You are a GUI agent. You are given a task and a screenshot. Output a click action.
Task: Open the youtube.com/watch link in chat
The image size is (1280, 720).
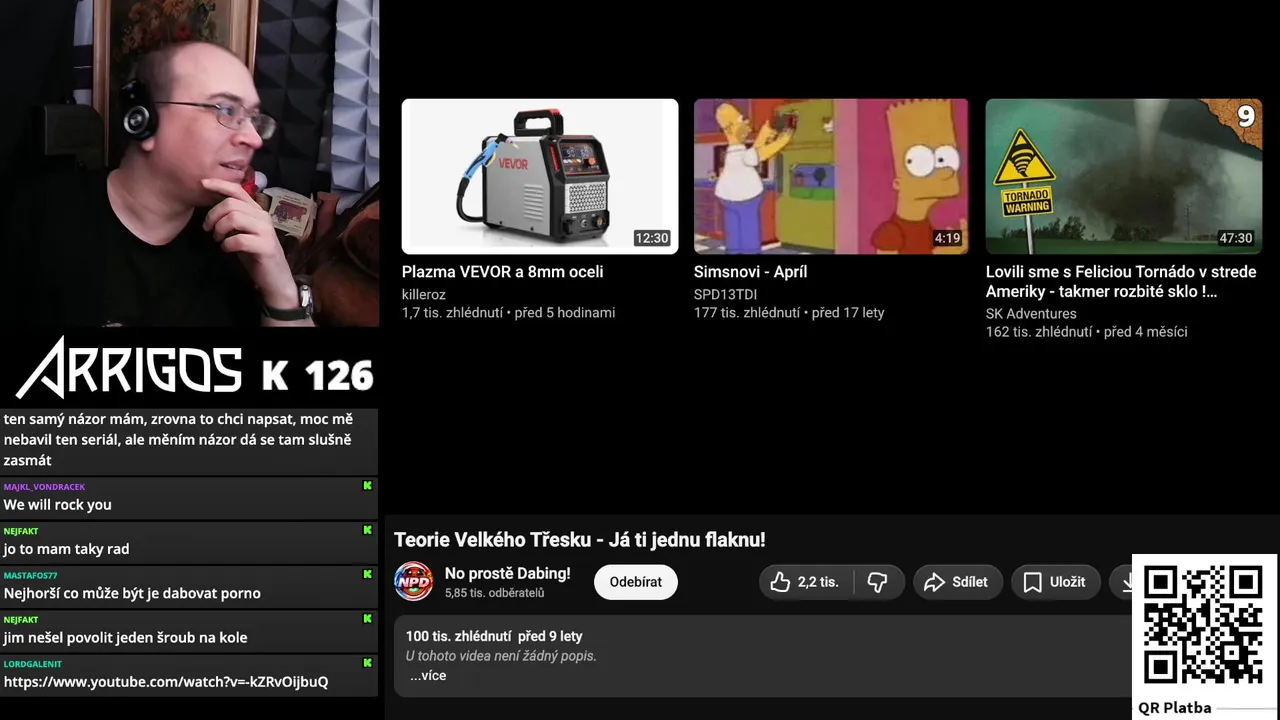tap(165, 682)
